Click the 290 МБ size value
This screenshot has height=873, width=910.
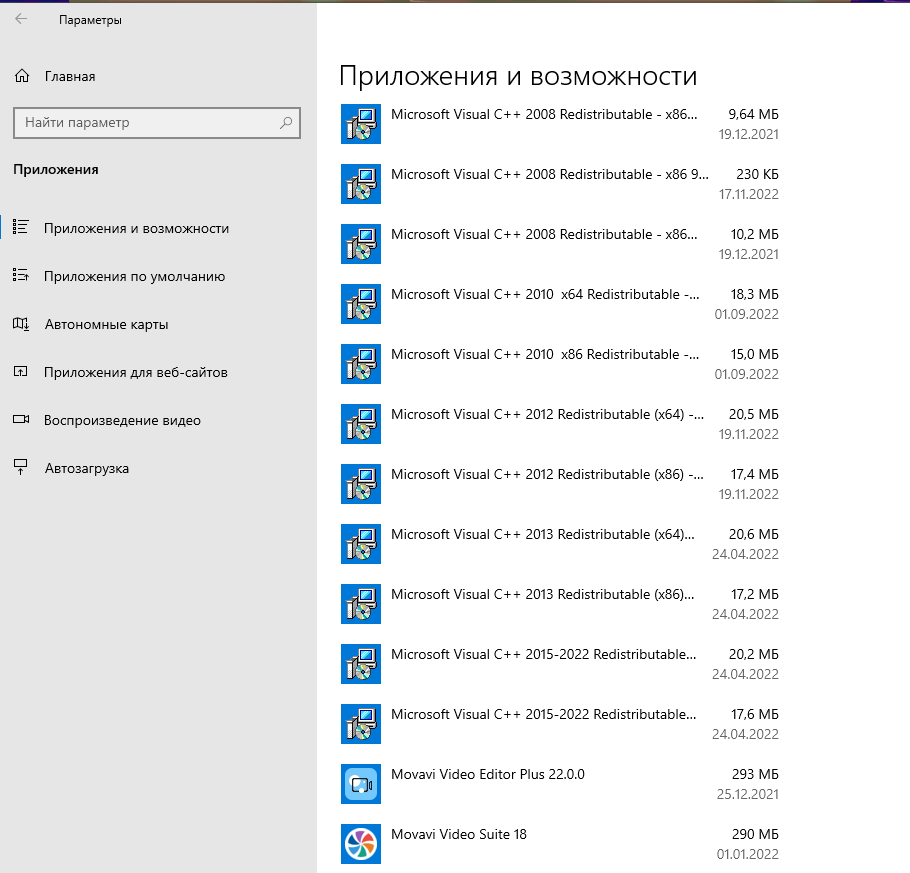pos(755,834)
